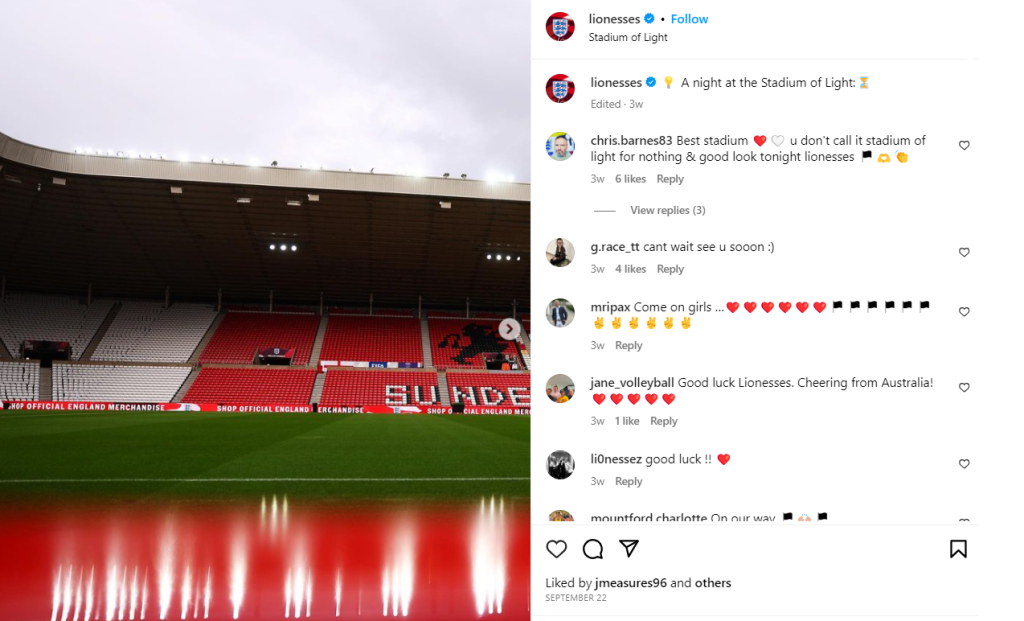
Task: Like the post with the heart icon
Action: click(556, 549)
